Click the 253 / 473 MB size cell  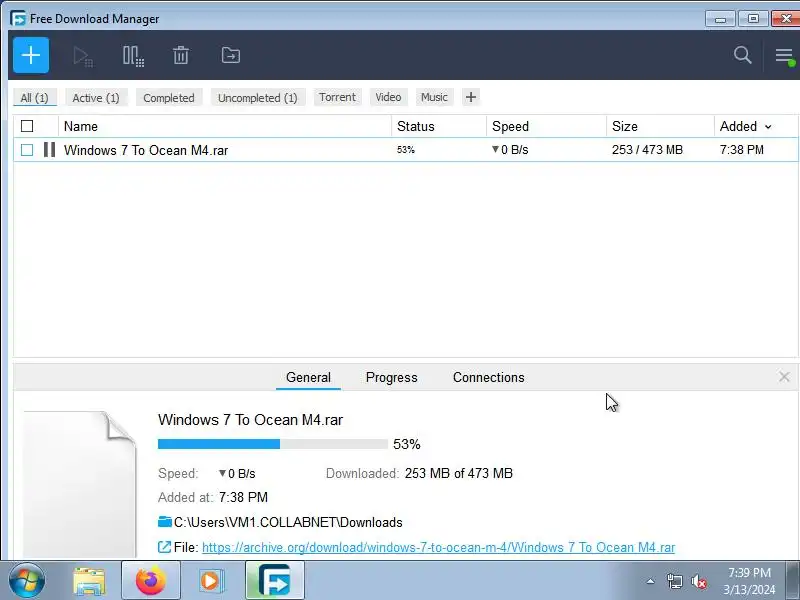coord(647,150)
